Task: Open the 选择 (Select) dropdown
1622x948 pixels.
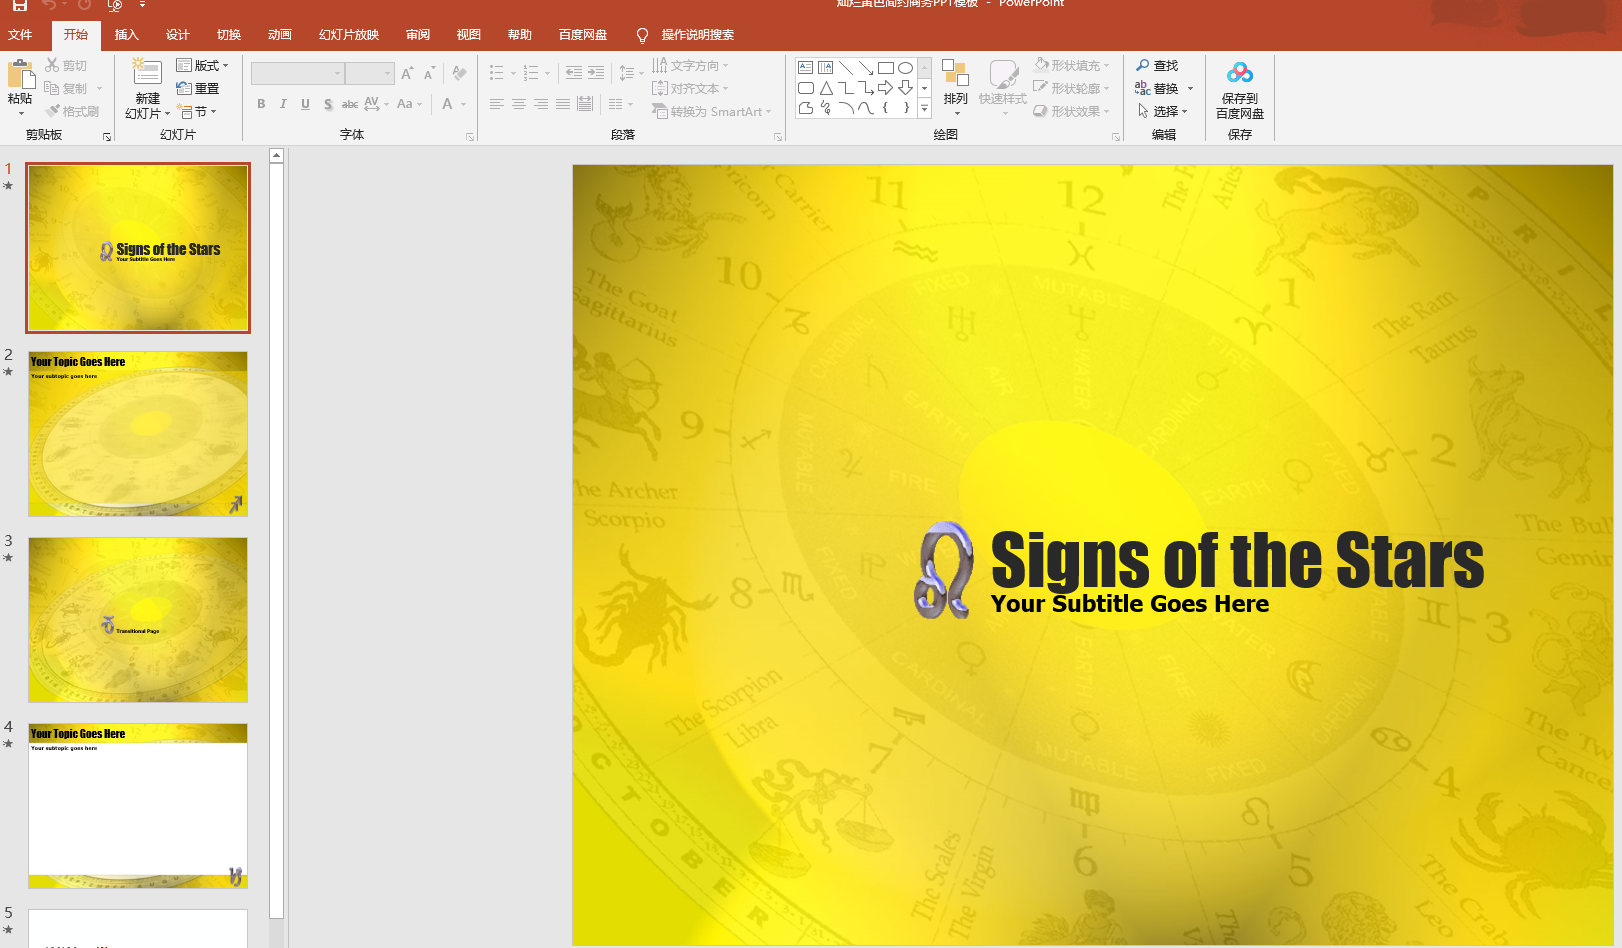Action: (x=1162, y=111)
